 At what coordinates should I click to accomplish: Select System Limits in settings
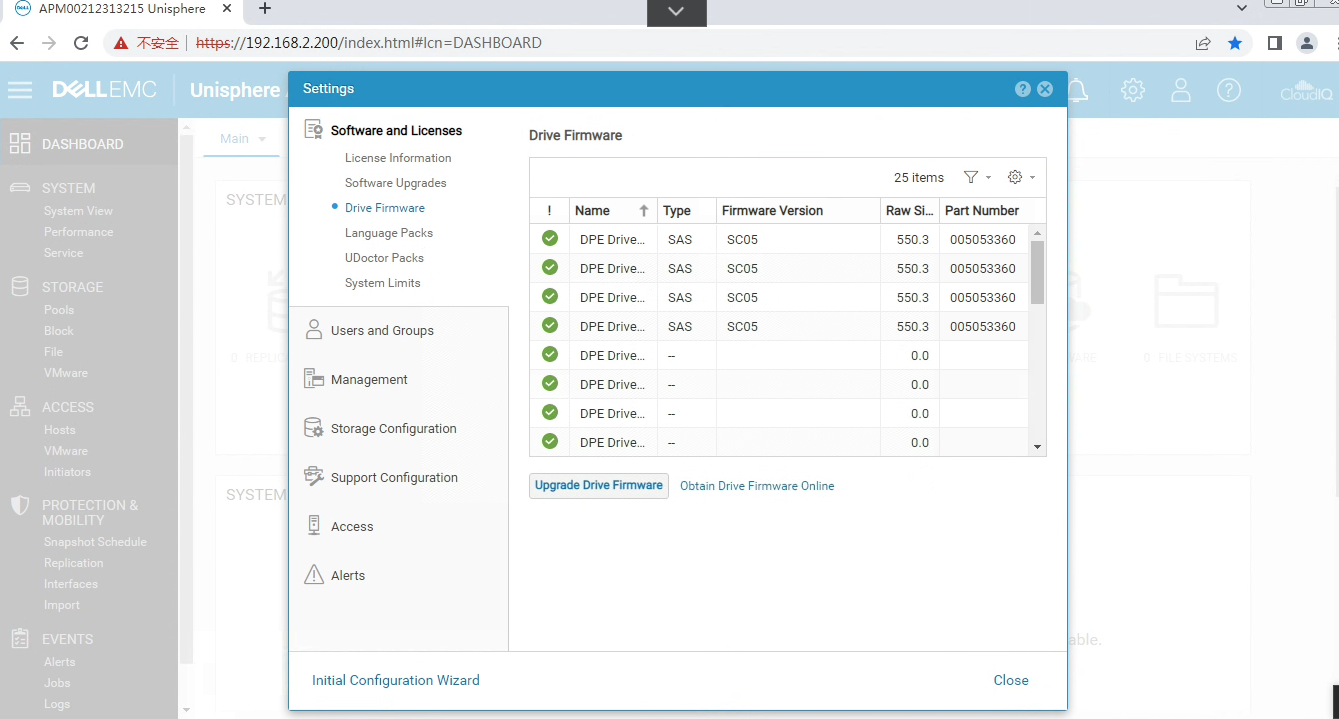383,283
